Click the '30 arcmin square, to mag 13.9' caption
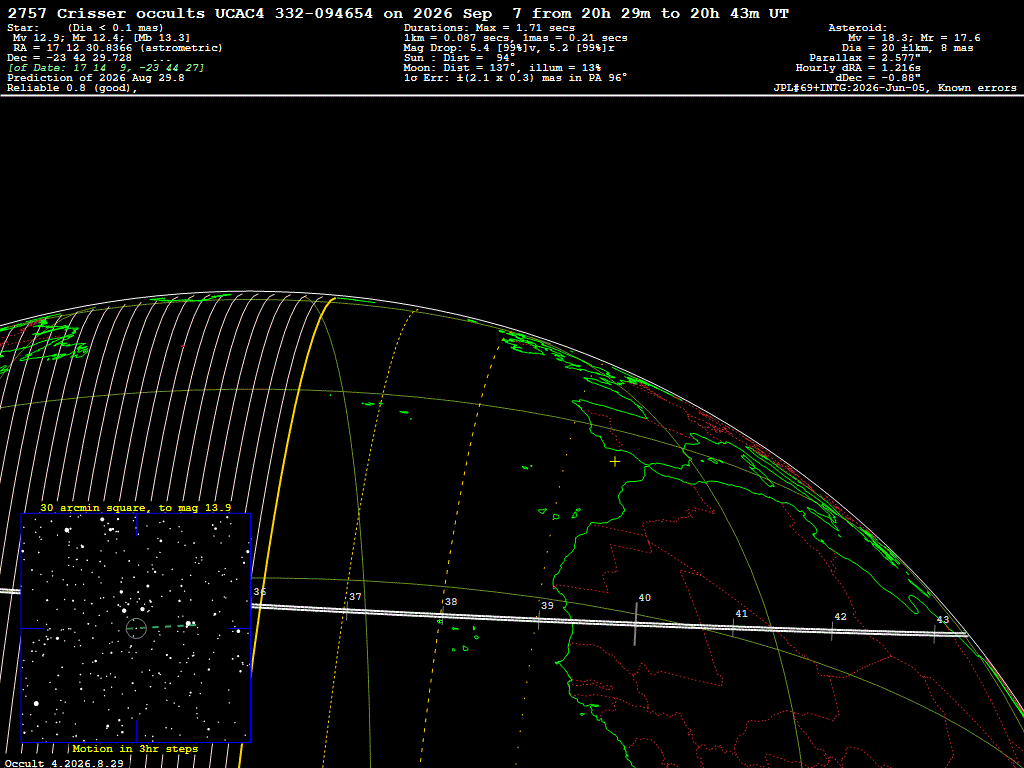Viewport: 1024px width, 768px height. pos(135,507)
